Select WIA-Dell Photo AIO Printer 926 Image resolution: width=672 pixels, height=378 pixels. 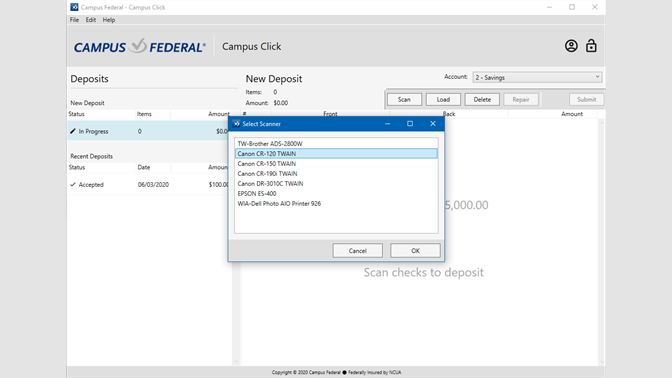[336, 204]
